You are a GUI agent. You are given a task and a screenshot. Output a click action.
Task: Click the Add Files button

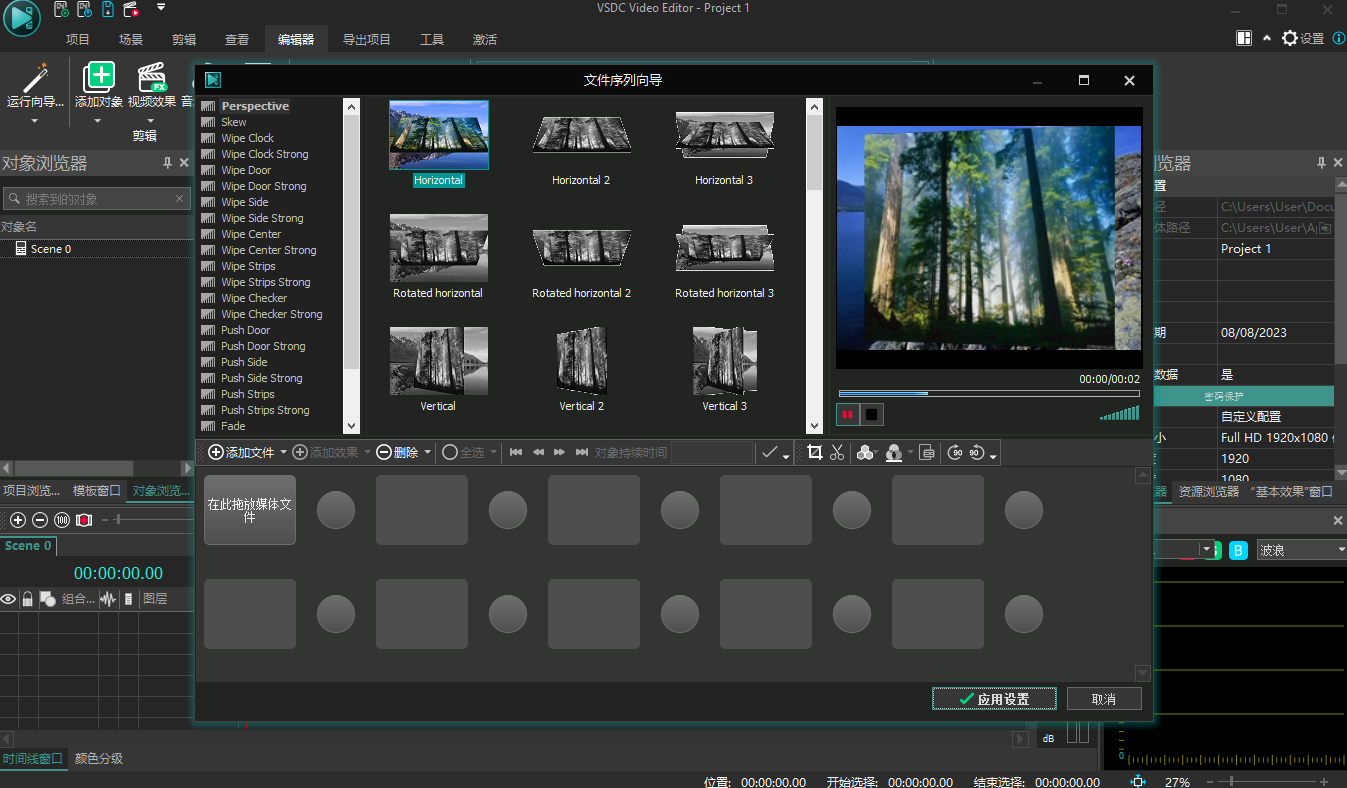(241, 453)
